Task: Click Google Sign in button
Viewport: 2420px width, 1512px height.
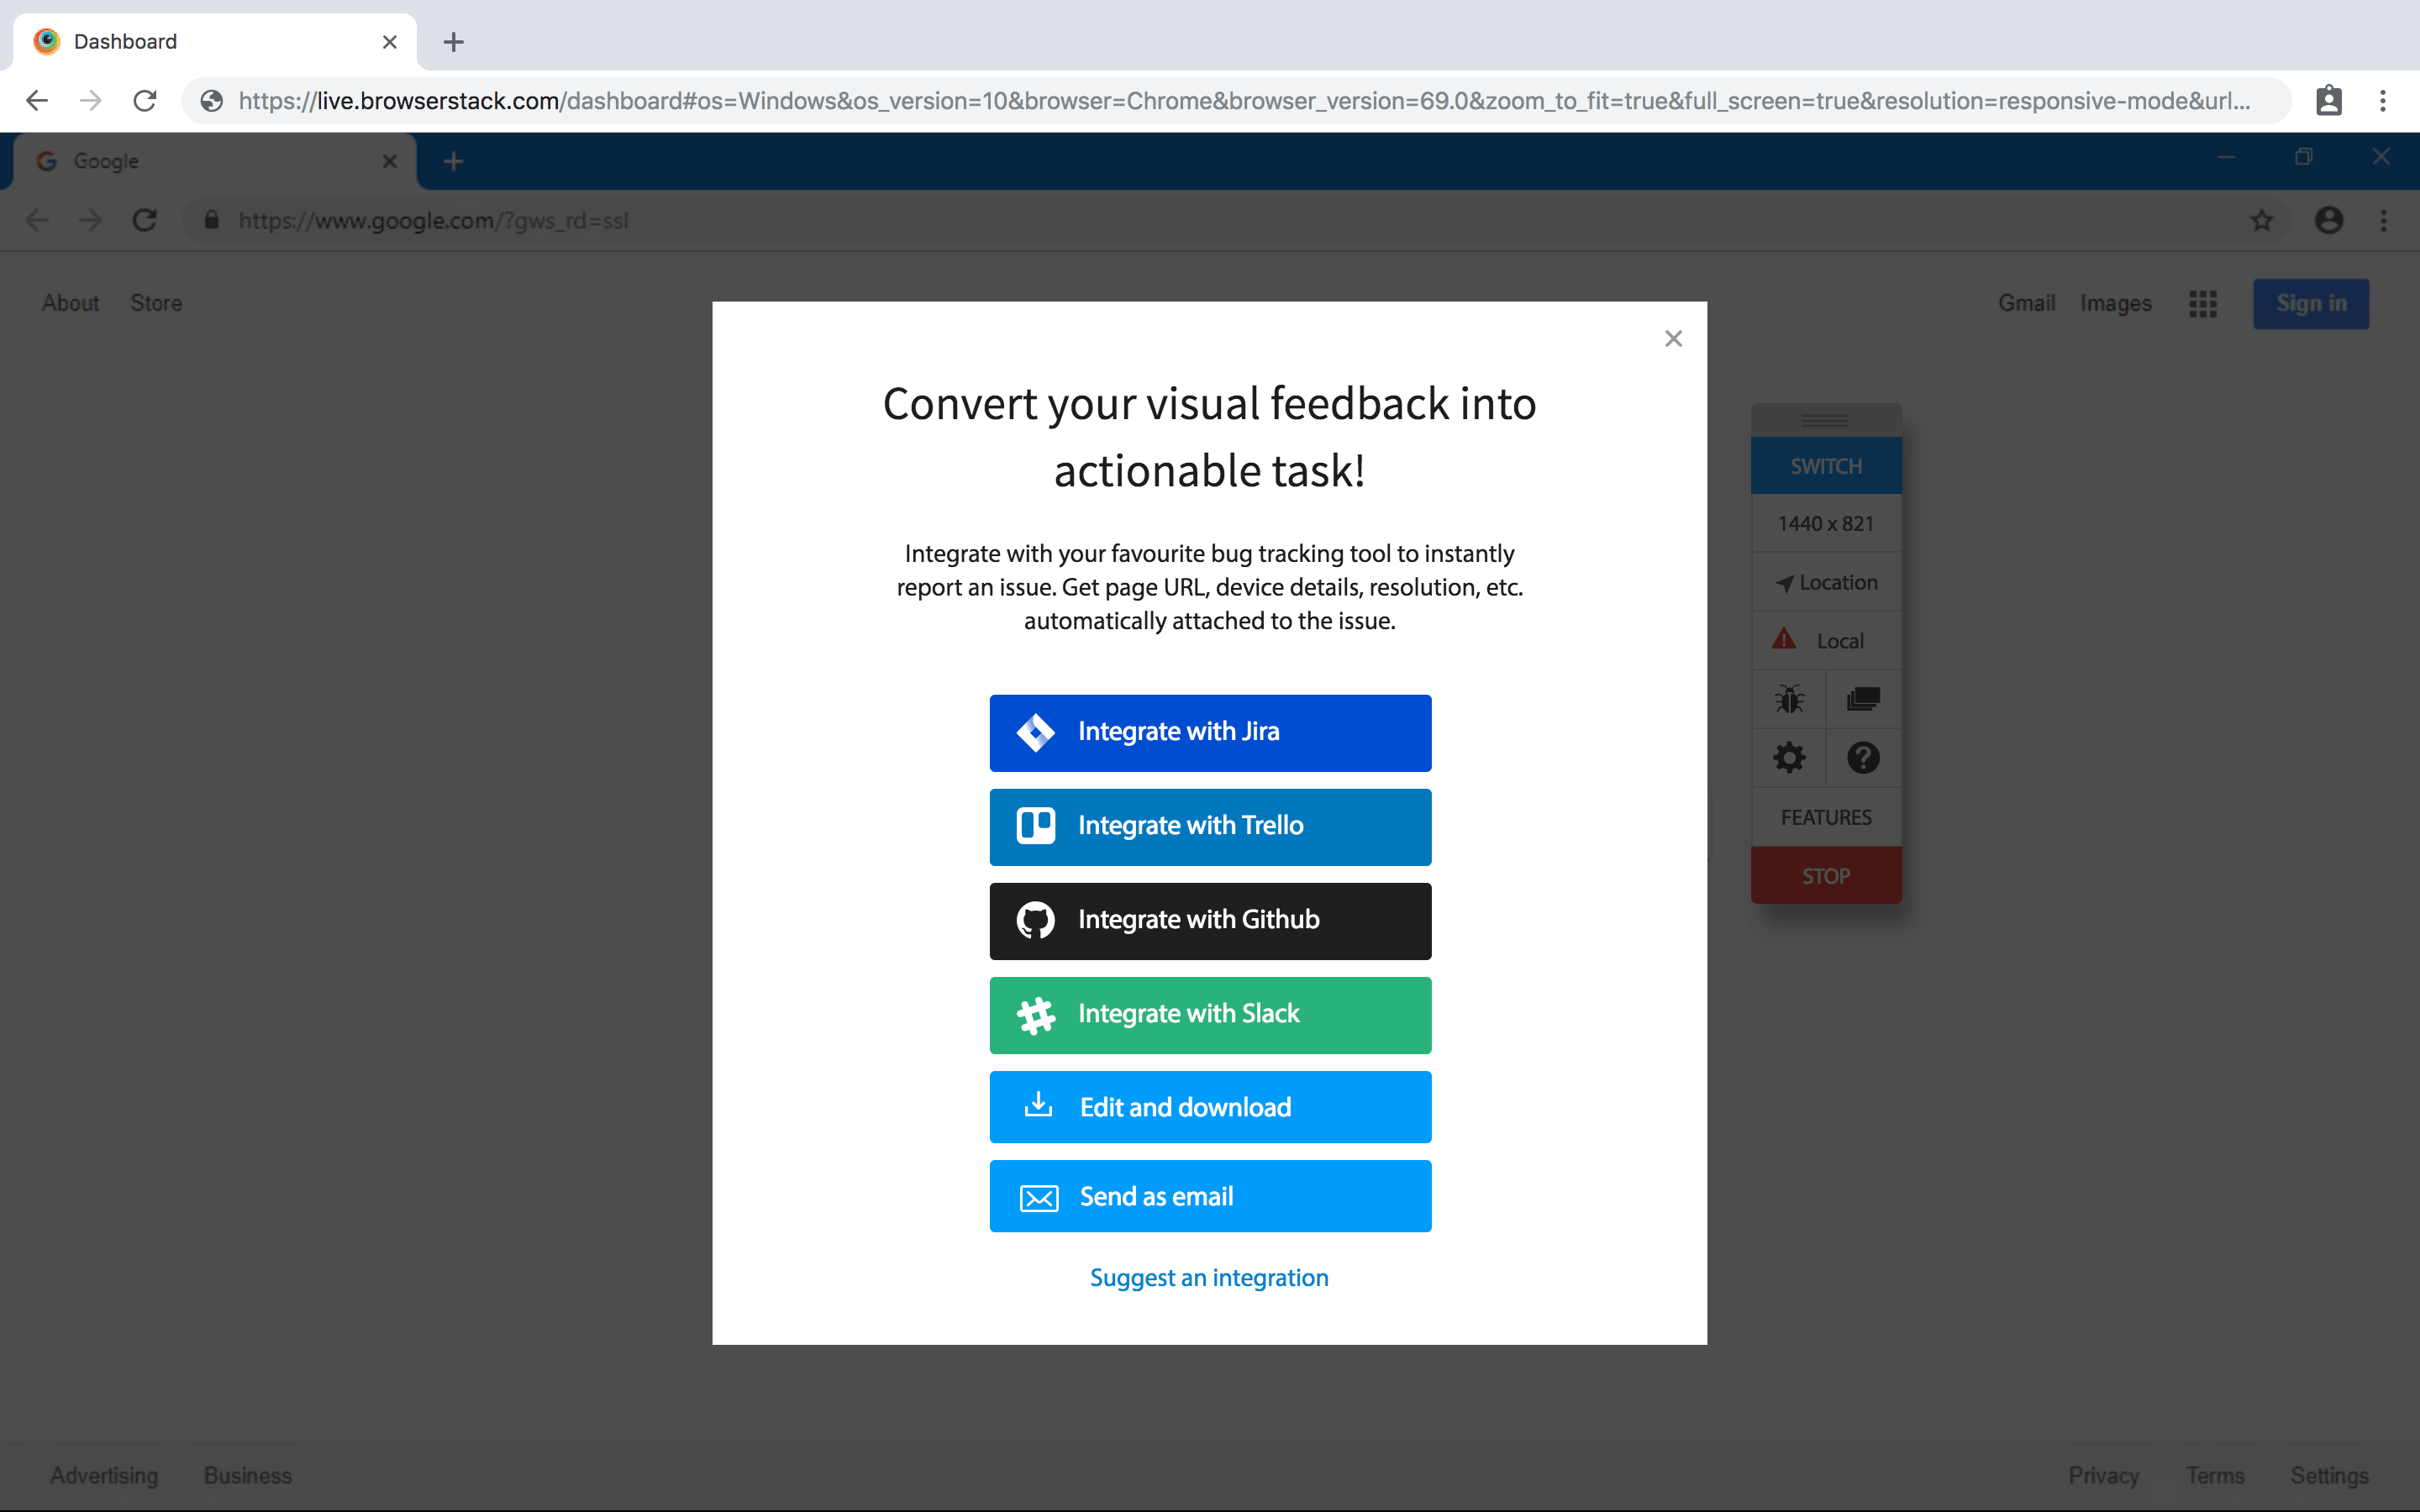Action: (2311, 304)
